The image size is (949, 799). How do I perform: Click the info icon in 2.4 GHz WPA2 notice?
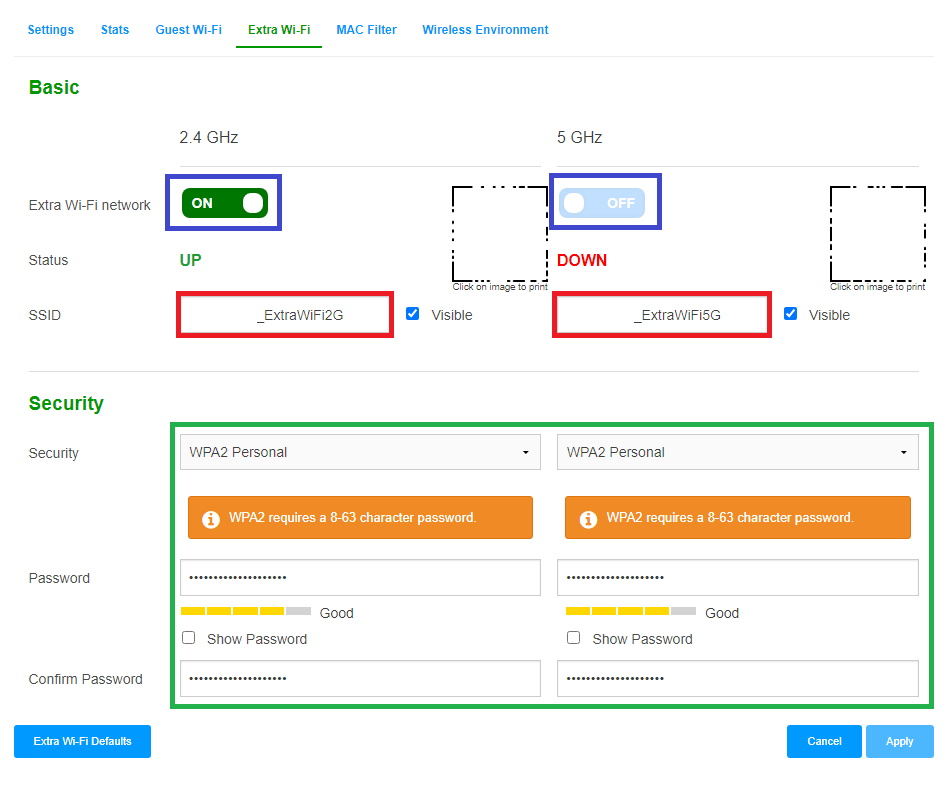[x=211, y=519]
